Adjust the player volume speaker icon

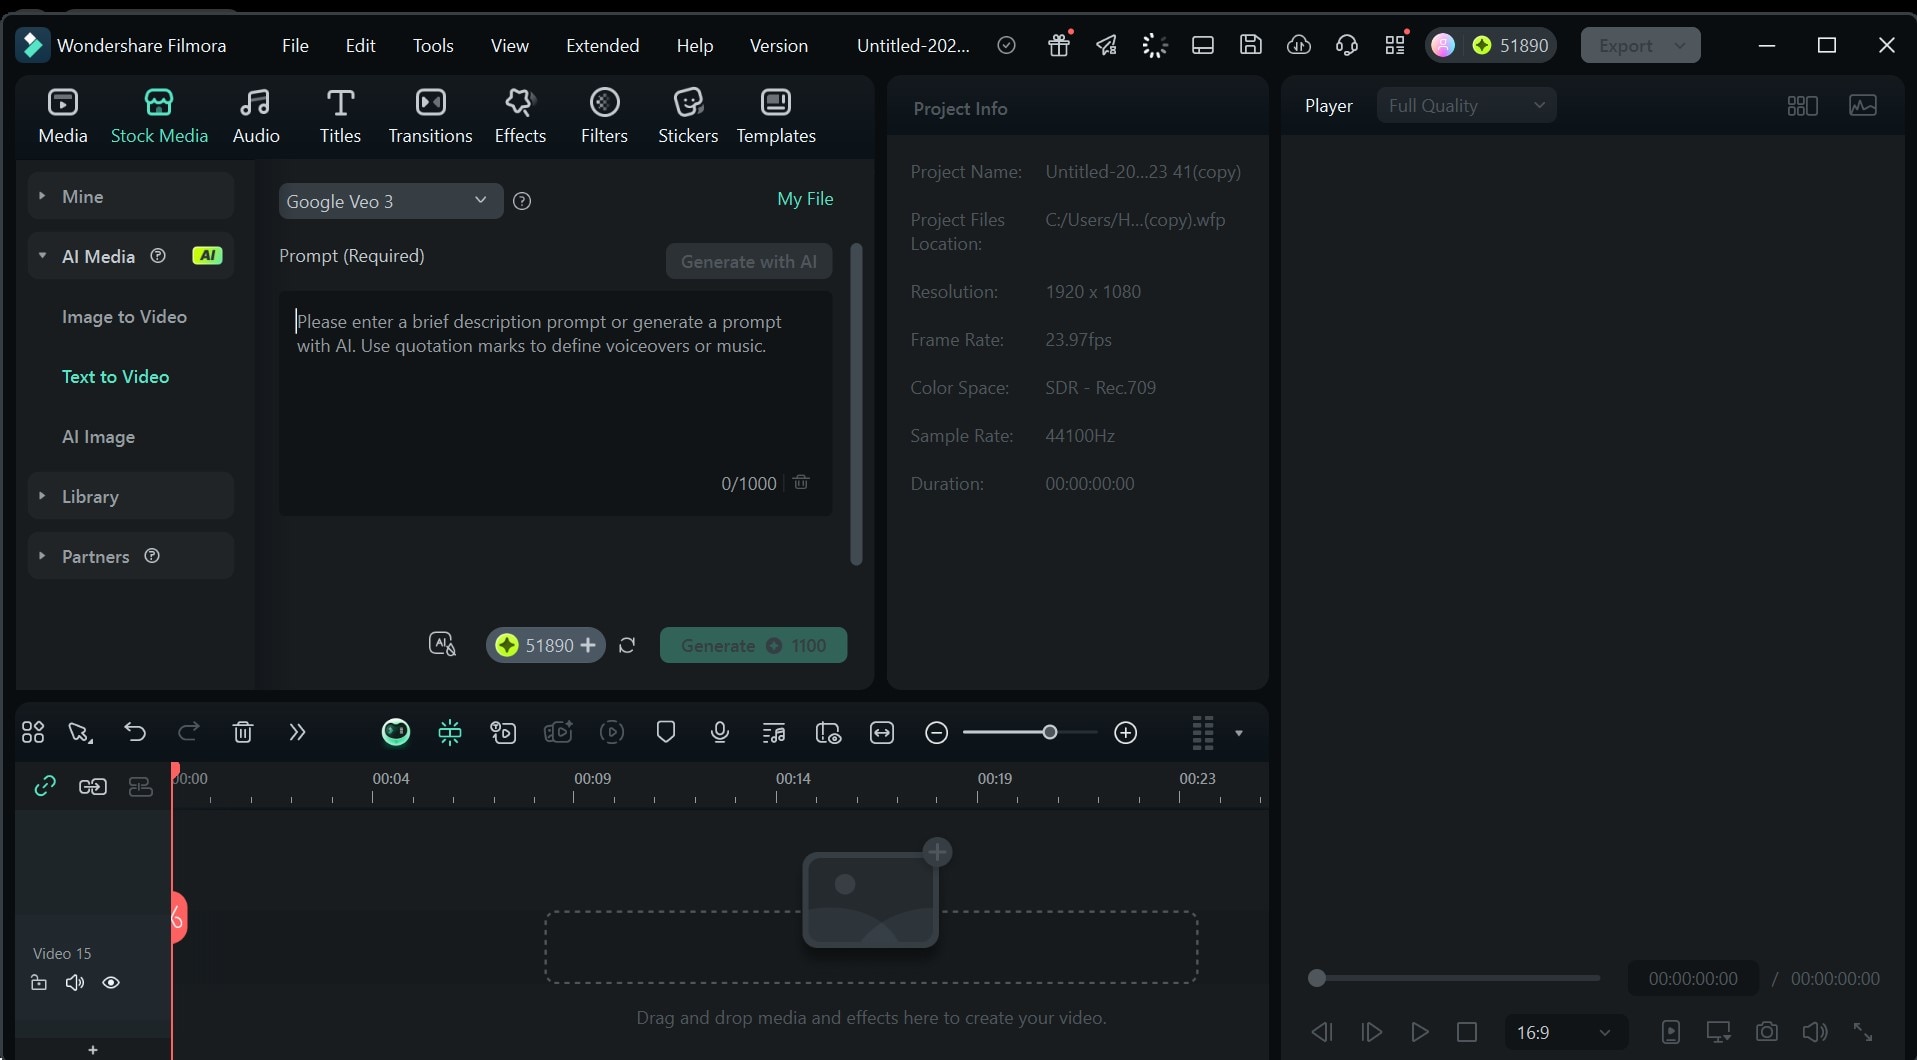[1815, 1032]
